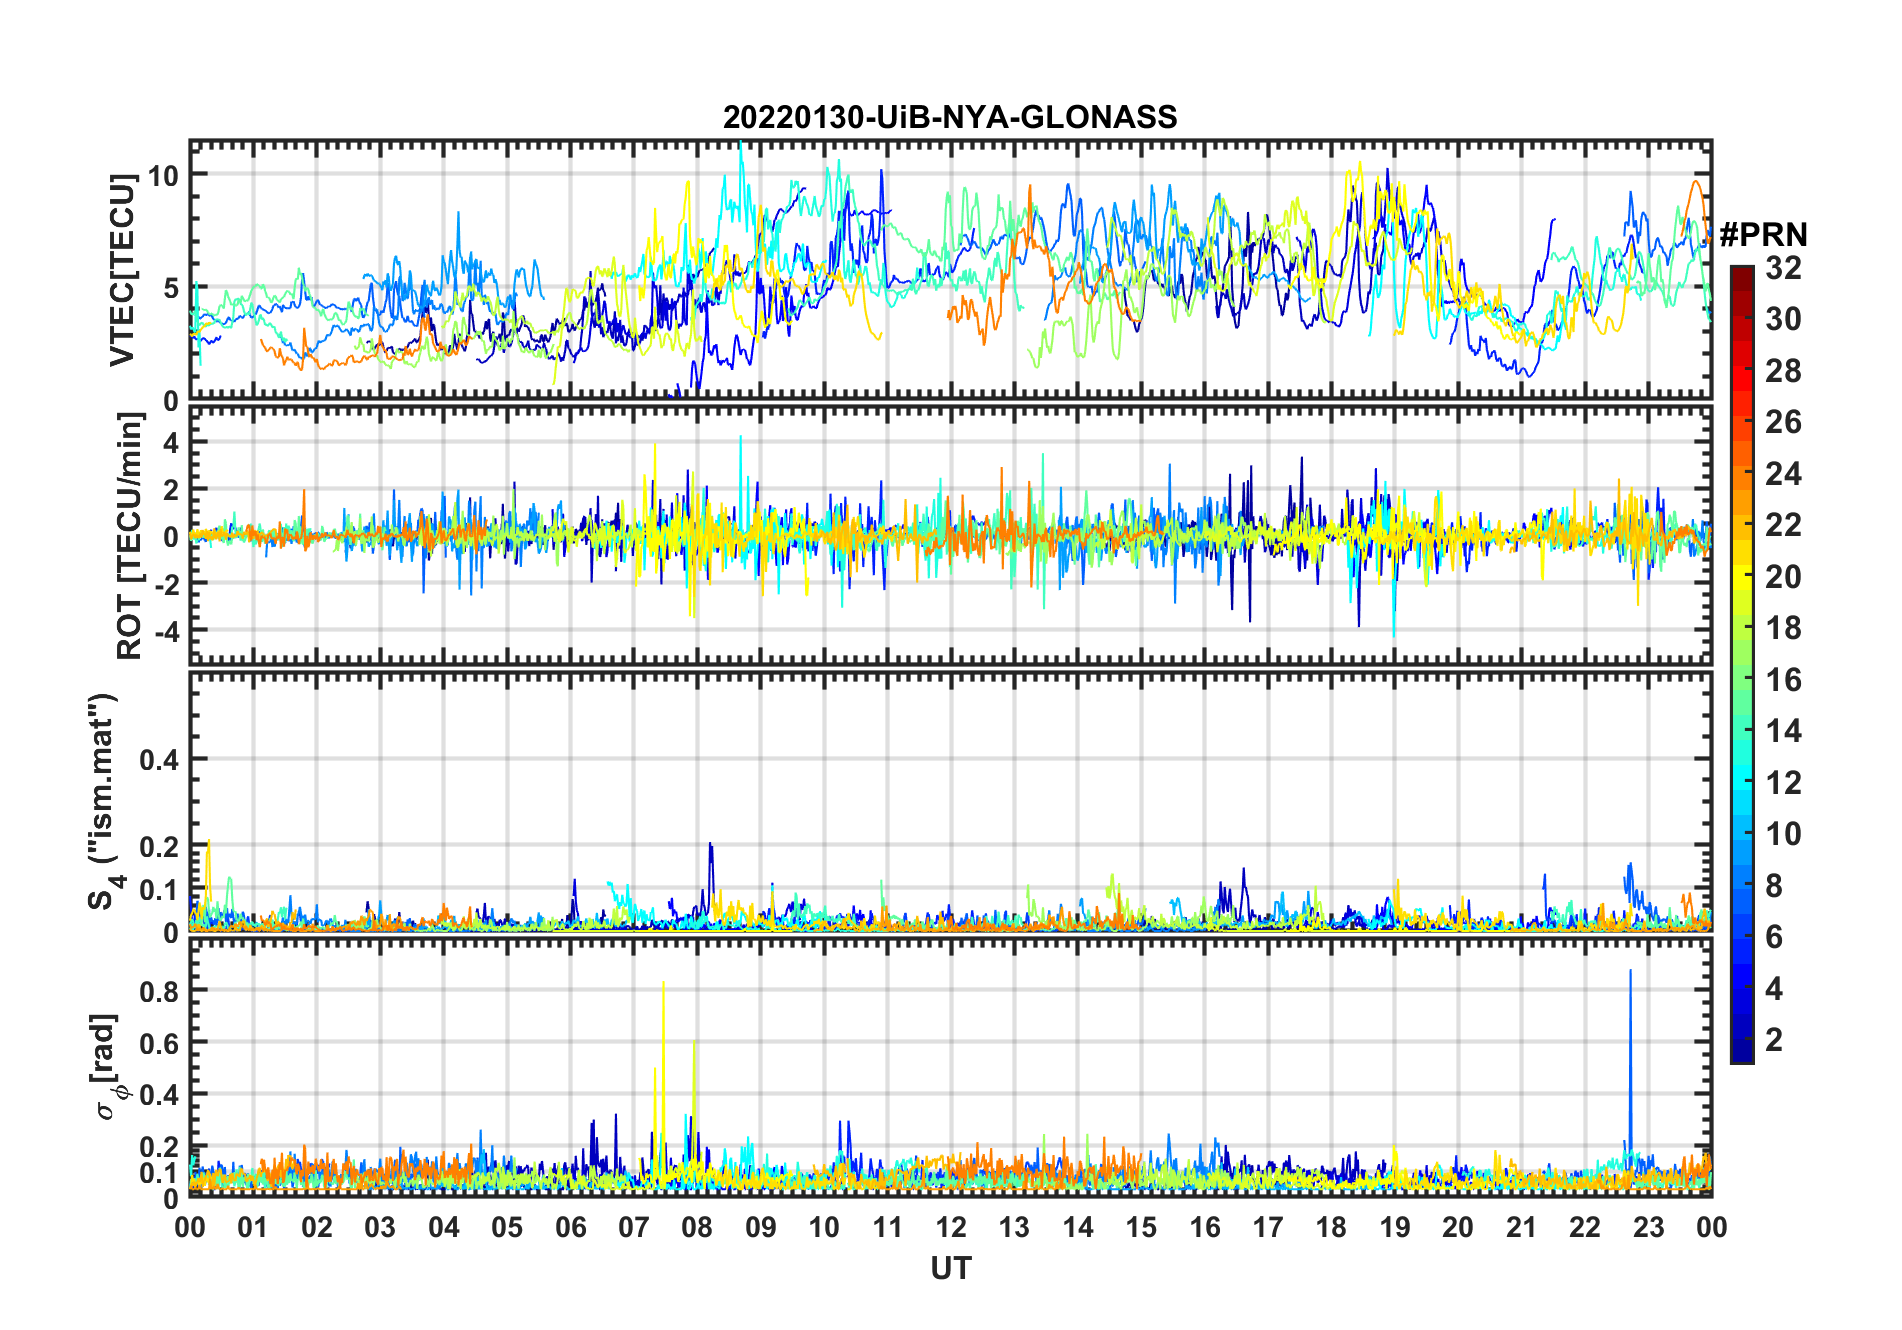Click the 0.6 tick on sigma-phi axis
This screenshot has width=1902, height=1330.
coord(159,1042)
